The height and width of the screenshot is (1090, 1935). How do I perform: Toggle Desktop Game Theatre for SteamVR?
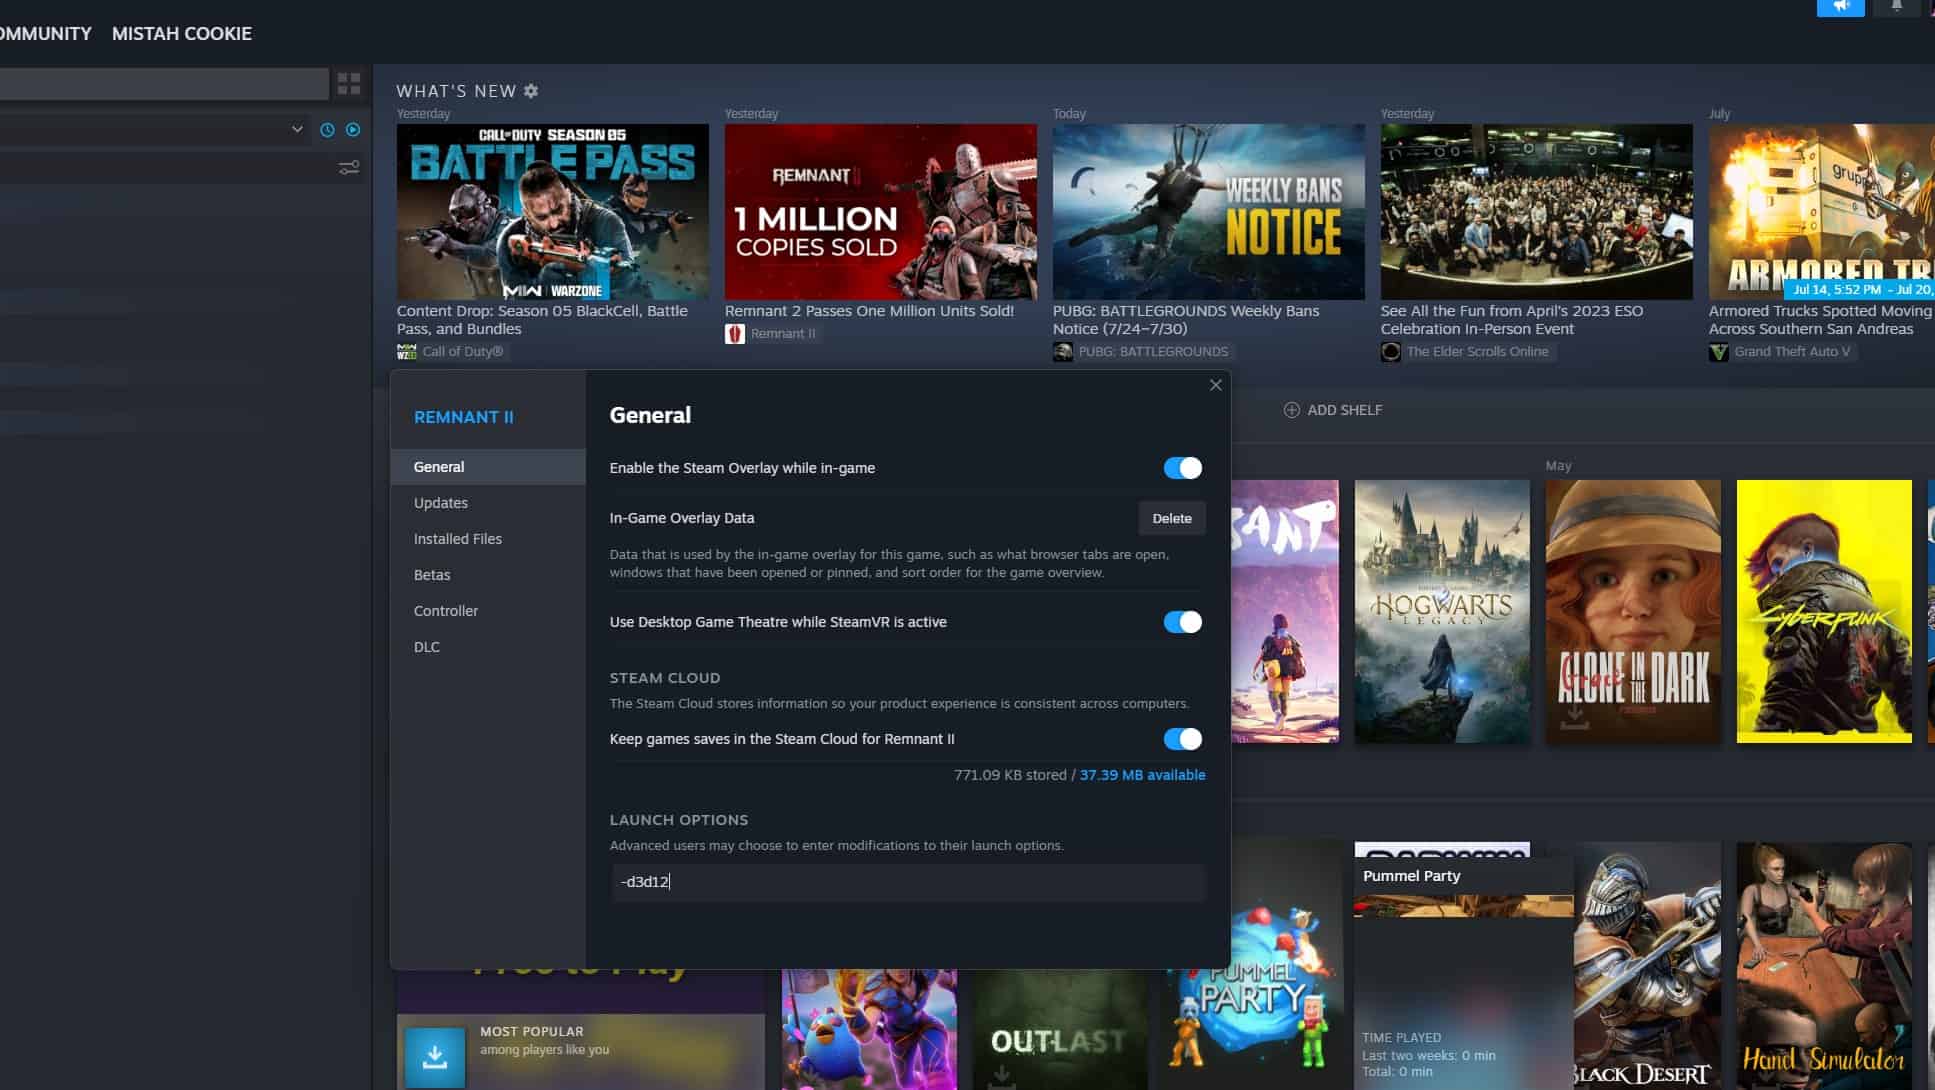click(x=1181, y=621)
